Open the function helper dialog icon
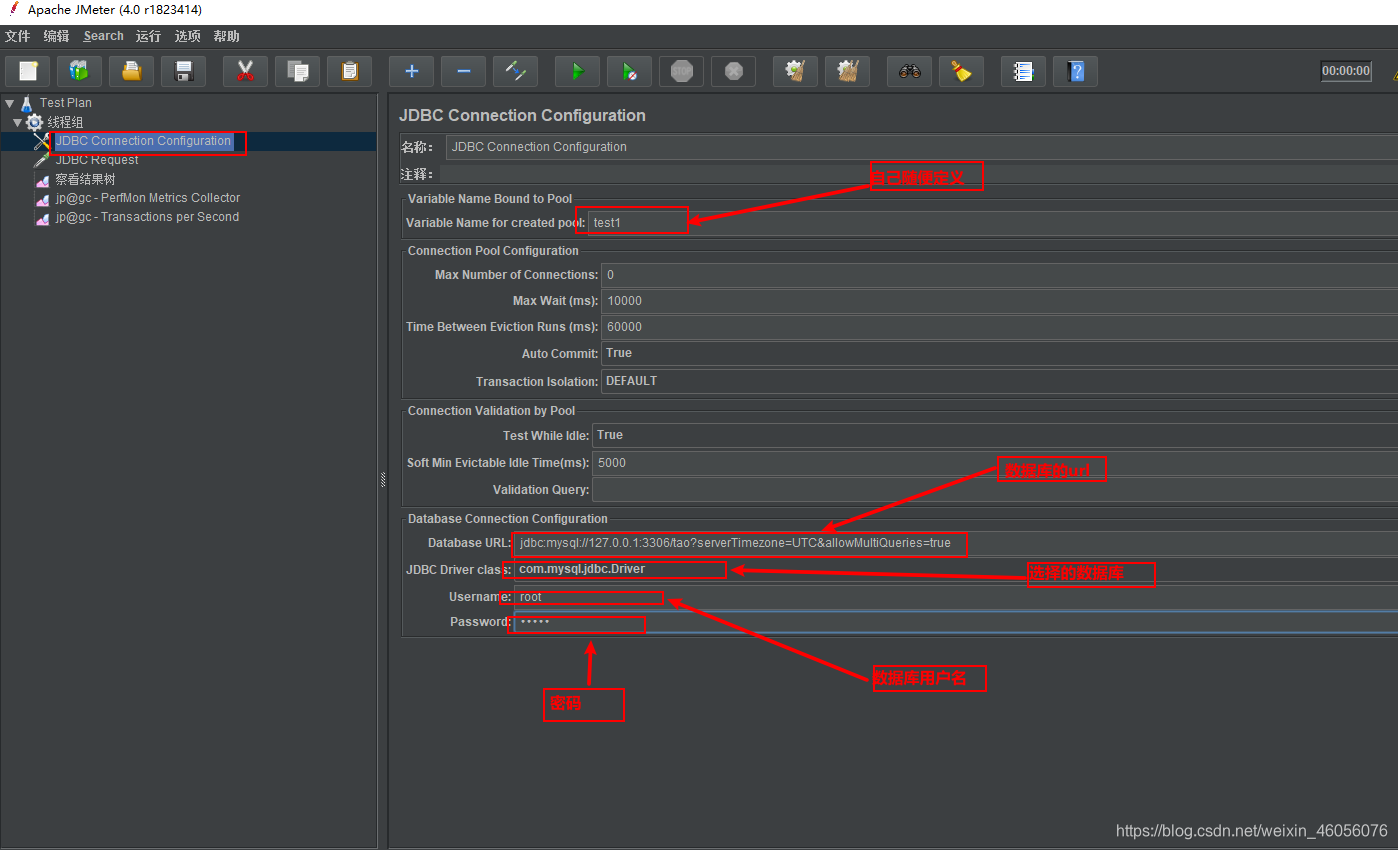Screen dimensions: 1398x850 pyautogui.click(x=1023, y=71)
